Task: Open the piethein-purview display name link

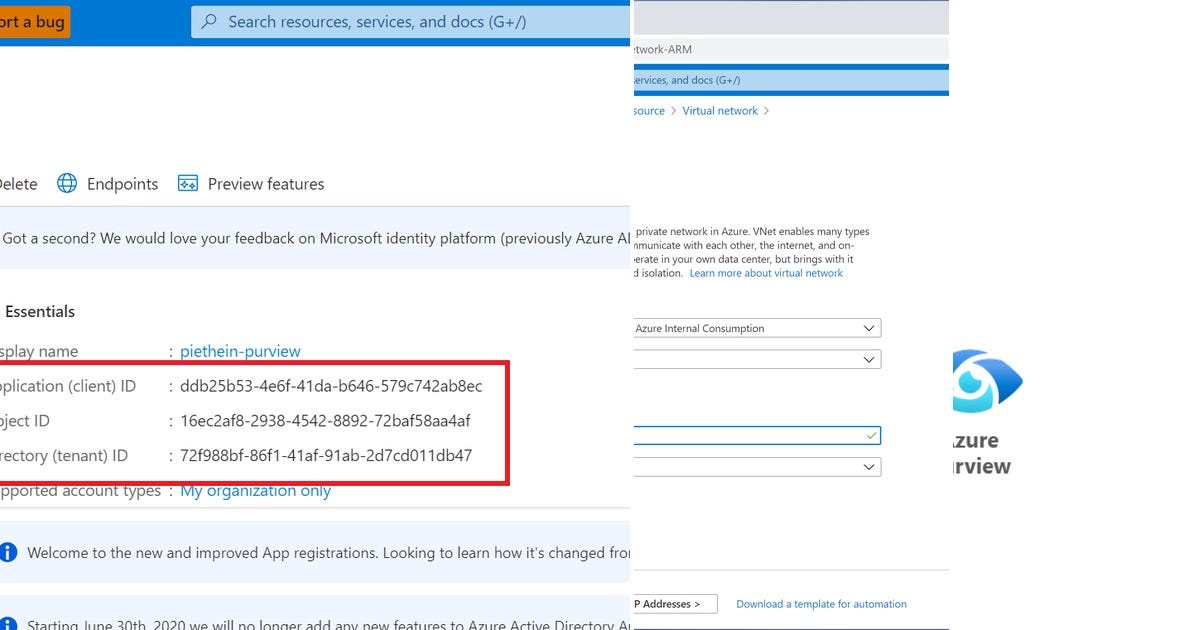Action: (240, 351)
